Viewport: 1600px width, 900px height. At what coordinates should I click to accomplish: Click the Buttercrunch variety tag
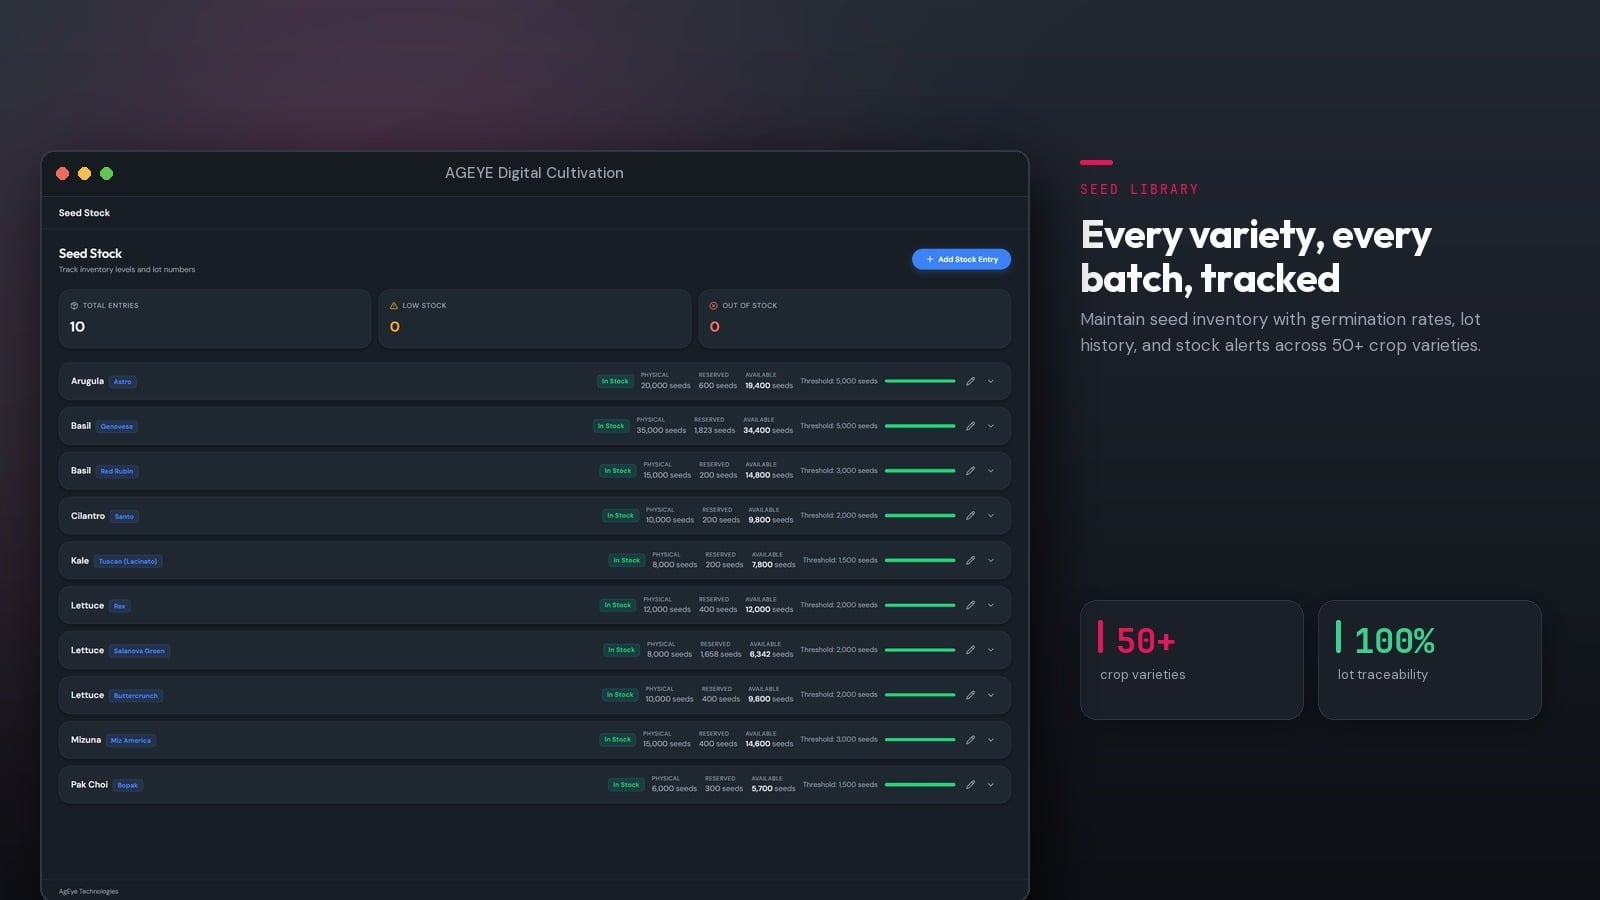(x=136, y=696)
